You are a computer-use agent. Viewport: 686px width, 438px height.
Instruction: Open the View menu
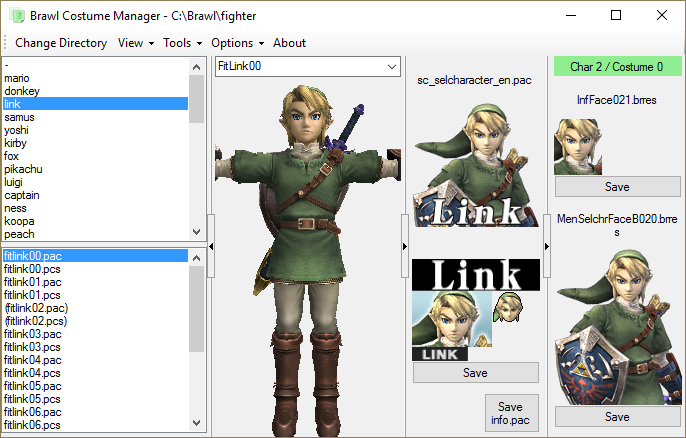(136, 43)
